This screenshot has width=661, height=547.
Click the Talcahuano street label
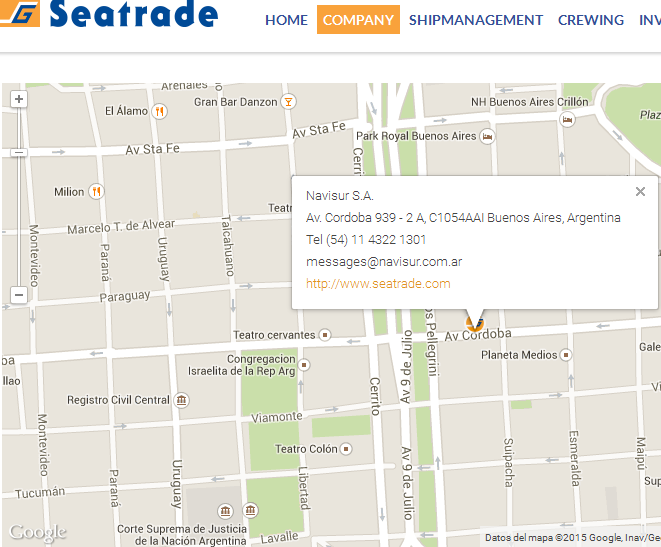[228, 246]
